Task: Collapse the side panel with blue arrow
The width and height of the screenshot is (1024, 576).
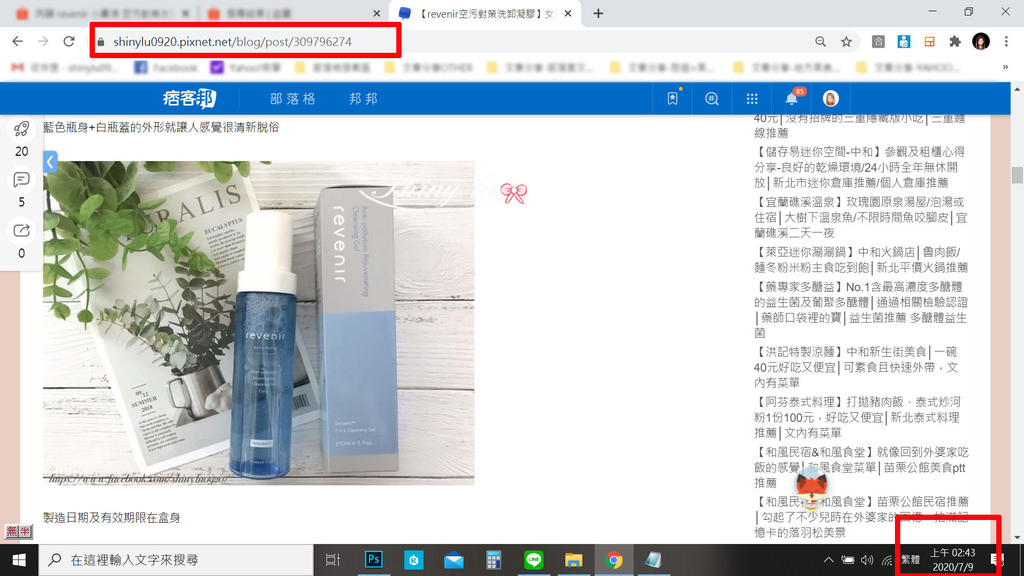Action: pyautogui.click(x=50, y=161)
